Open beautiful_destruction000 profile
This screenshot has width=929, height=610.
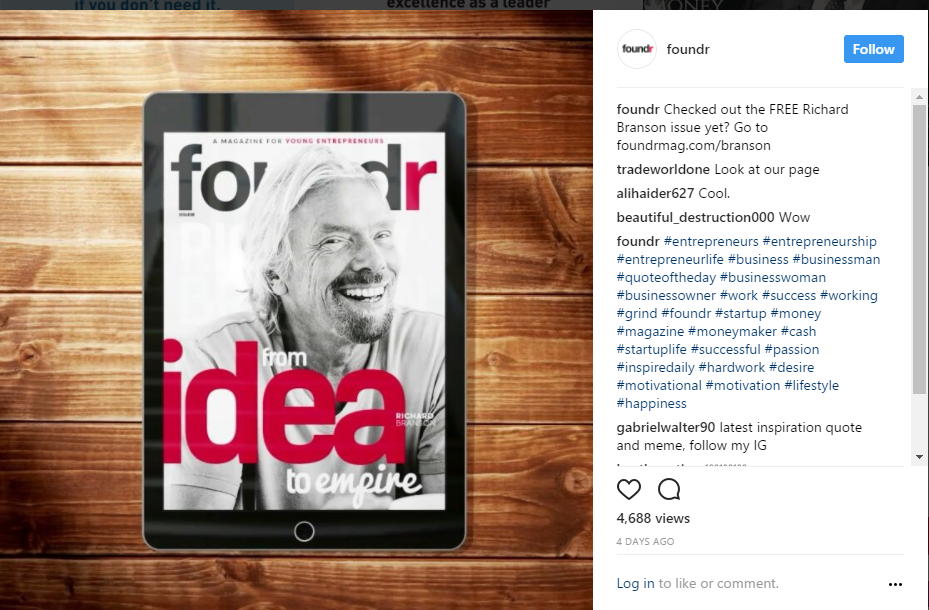696,217
